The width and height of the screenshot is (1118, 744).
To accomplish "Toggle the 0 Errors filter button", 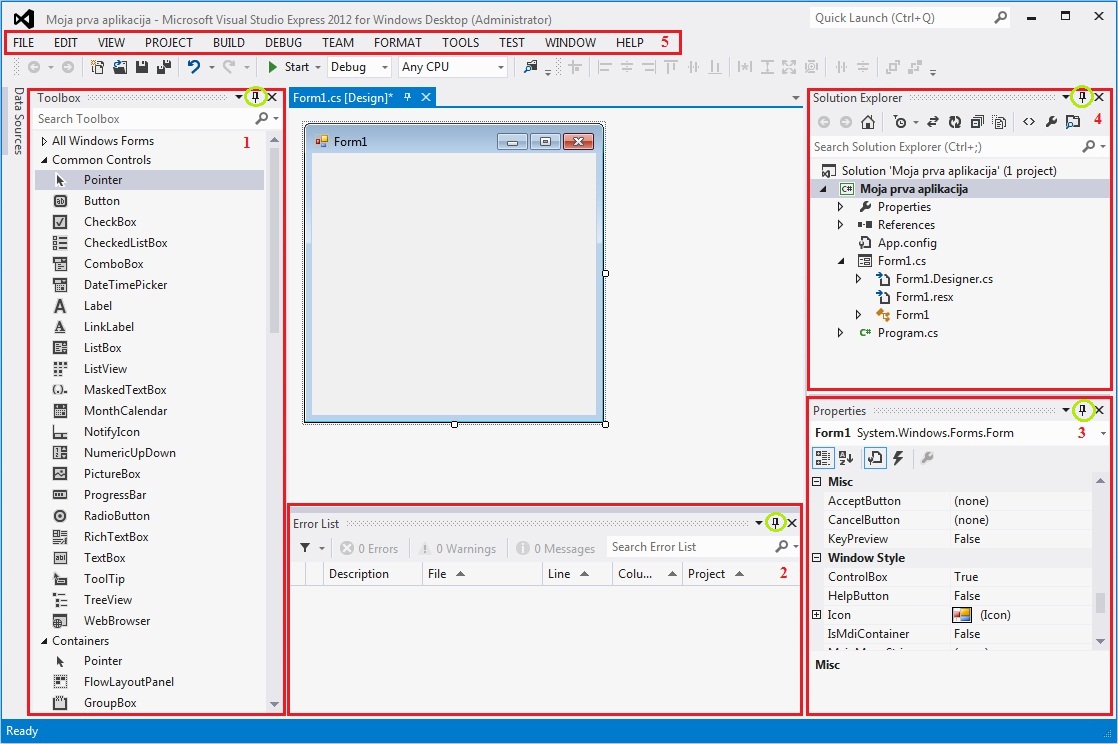I will (369, 548).
